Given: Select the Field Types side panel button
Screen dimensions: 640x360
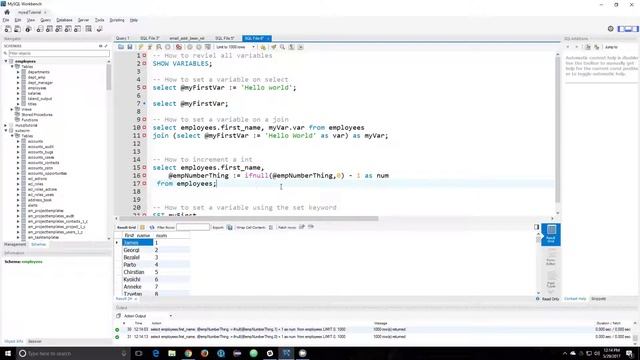Looking at the screenshot, I should pos(551,280).
